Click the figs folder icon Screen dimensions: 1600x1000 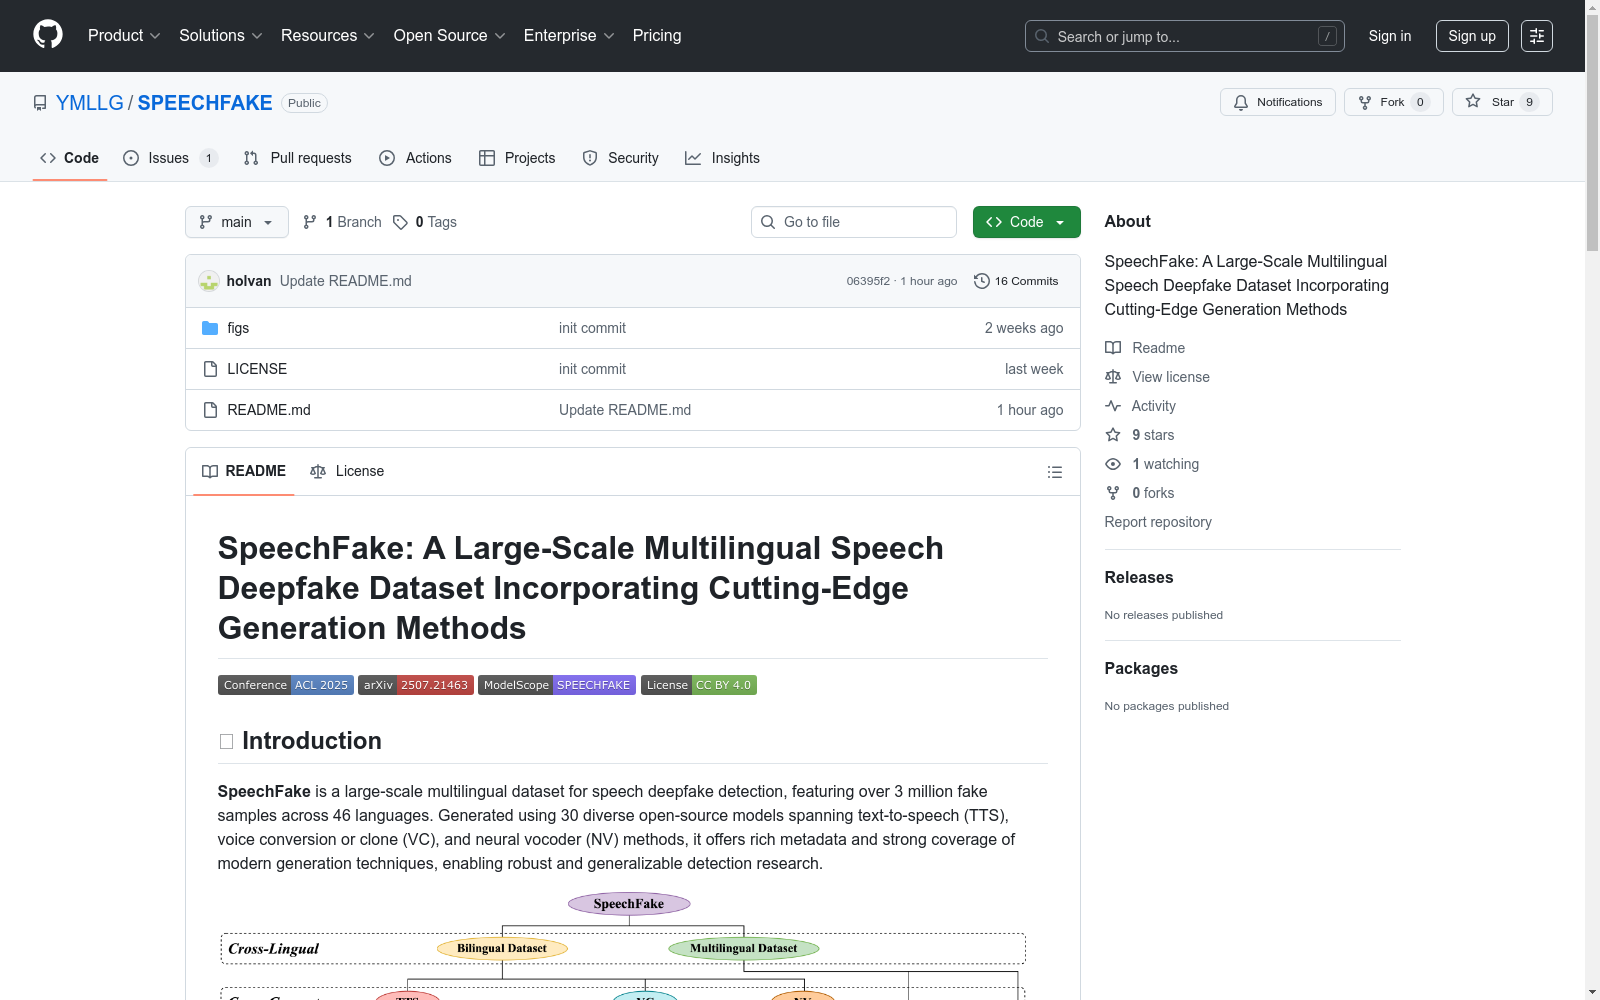coord(210,328)
